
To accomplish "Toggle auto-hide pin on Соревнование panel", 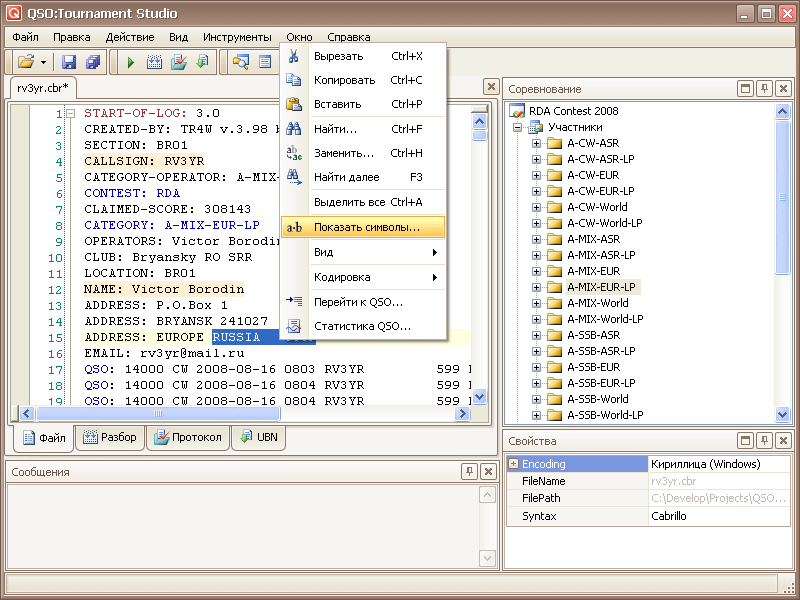I will pyautogui.click(x=764, y=89).
